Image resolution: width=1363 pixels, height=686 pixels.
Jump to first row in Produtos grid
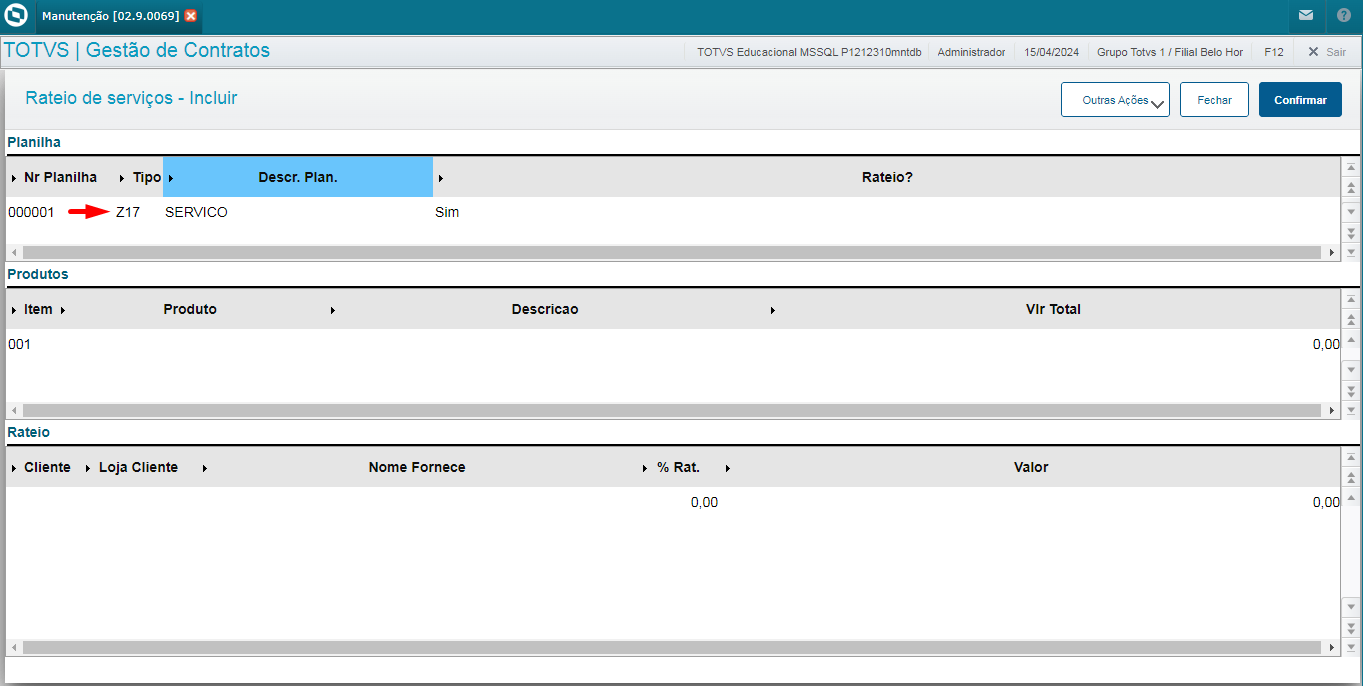1351,299
